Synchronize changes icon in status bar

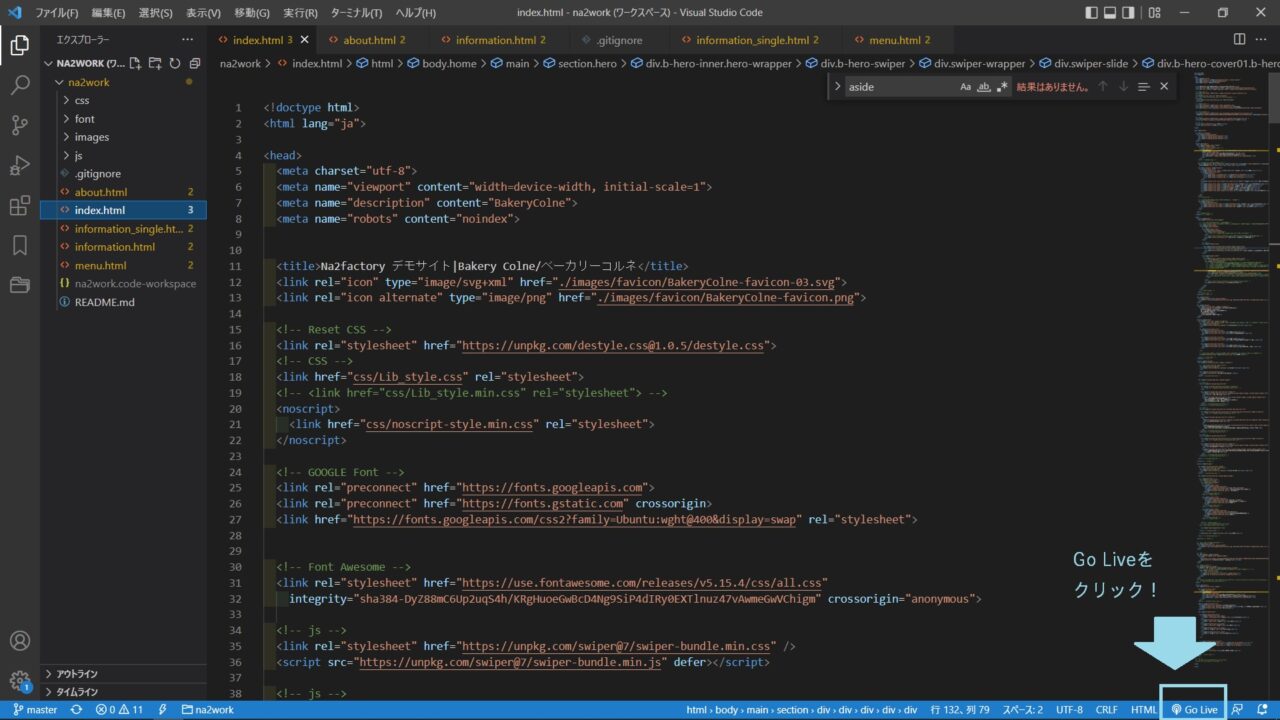point(76,710)
